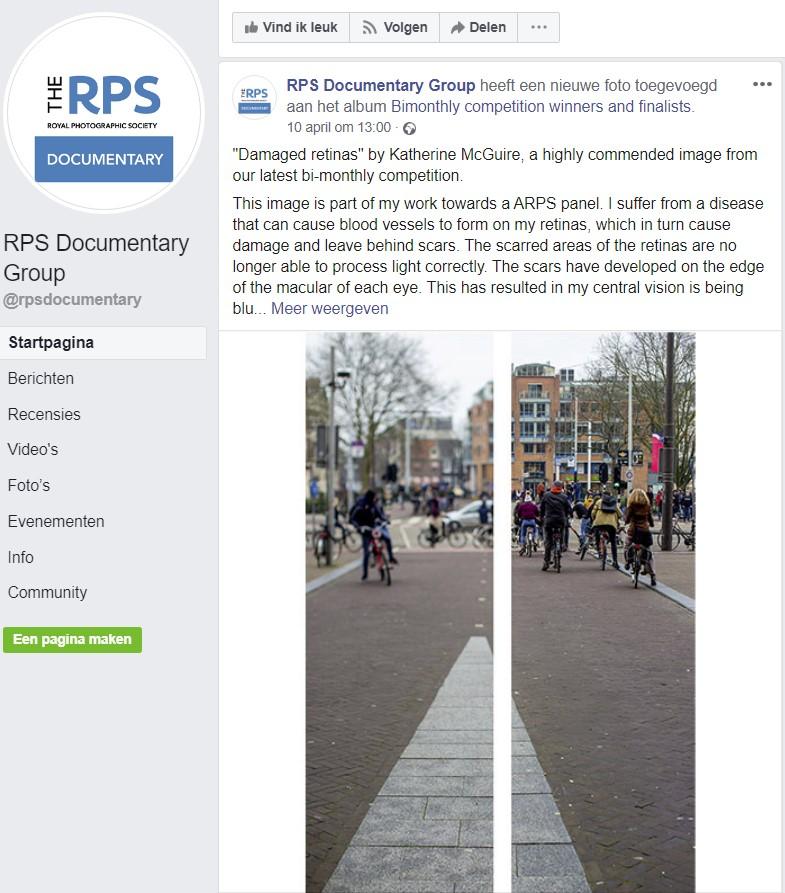Open the post options ellipsis menu
This screenshot has width=785, height=893.
pos(762,84)
